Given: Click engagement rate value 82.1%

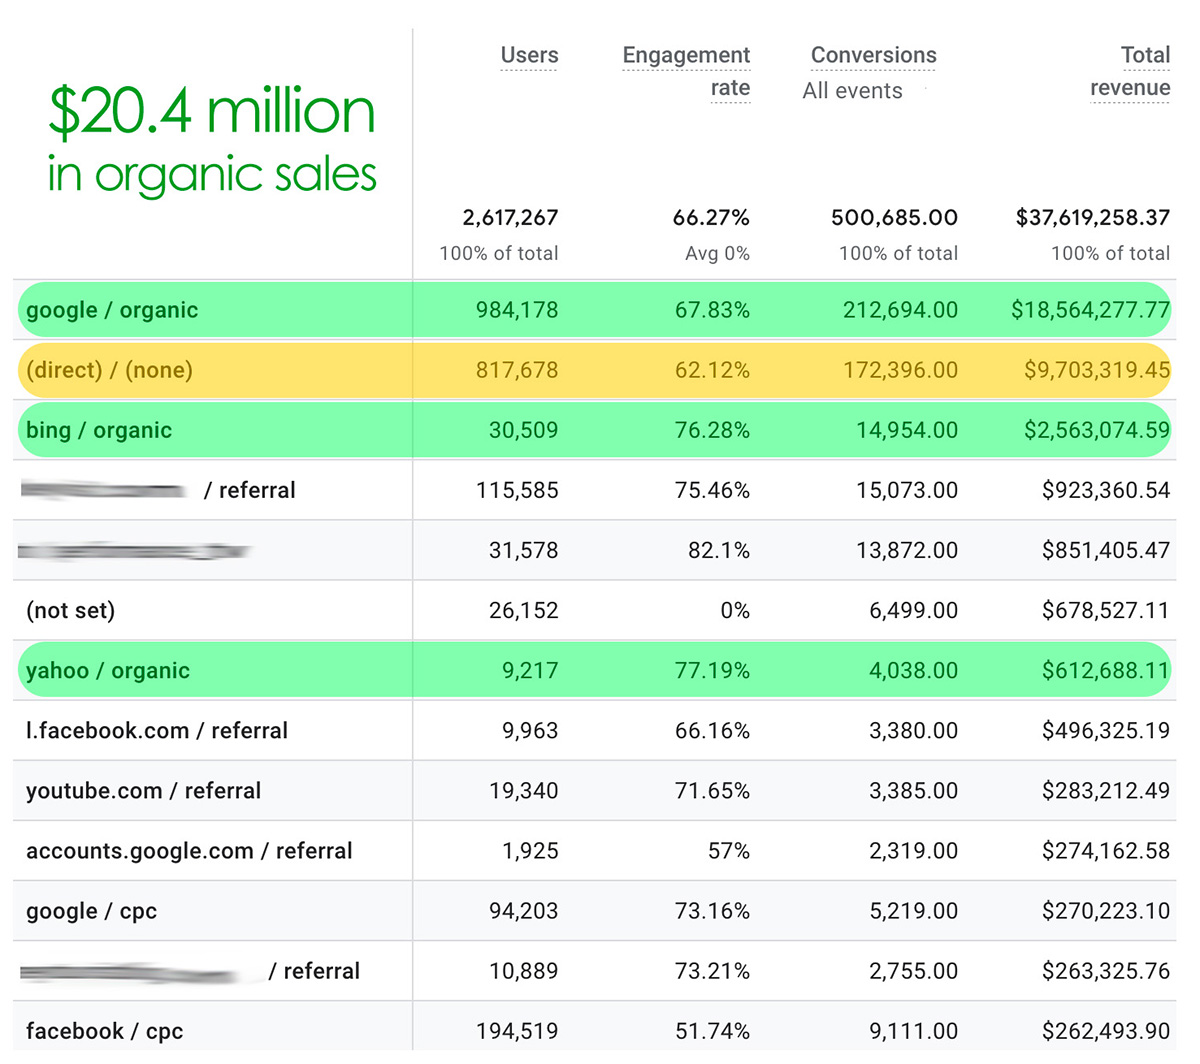Looking at the screenshot, I should click(719, 550).
